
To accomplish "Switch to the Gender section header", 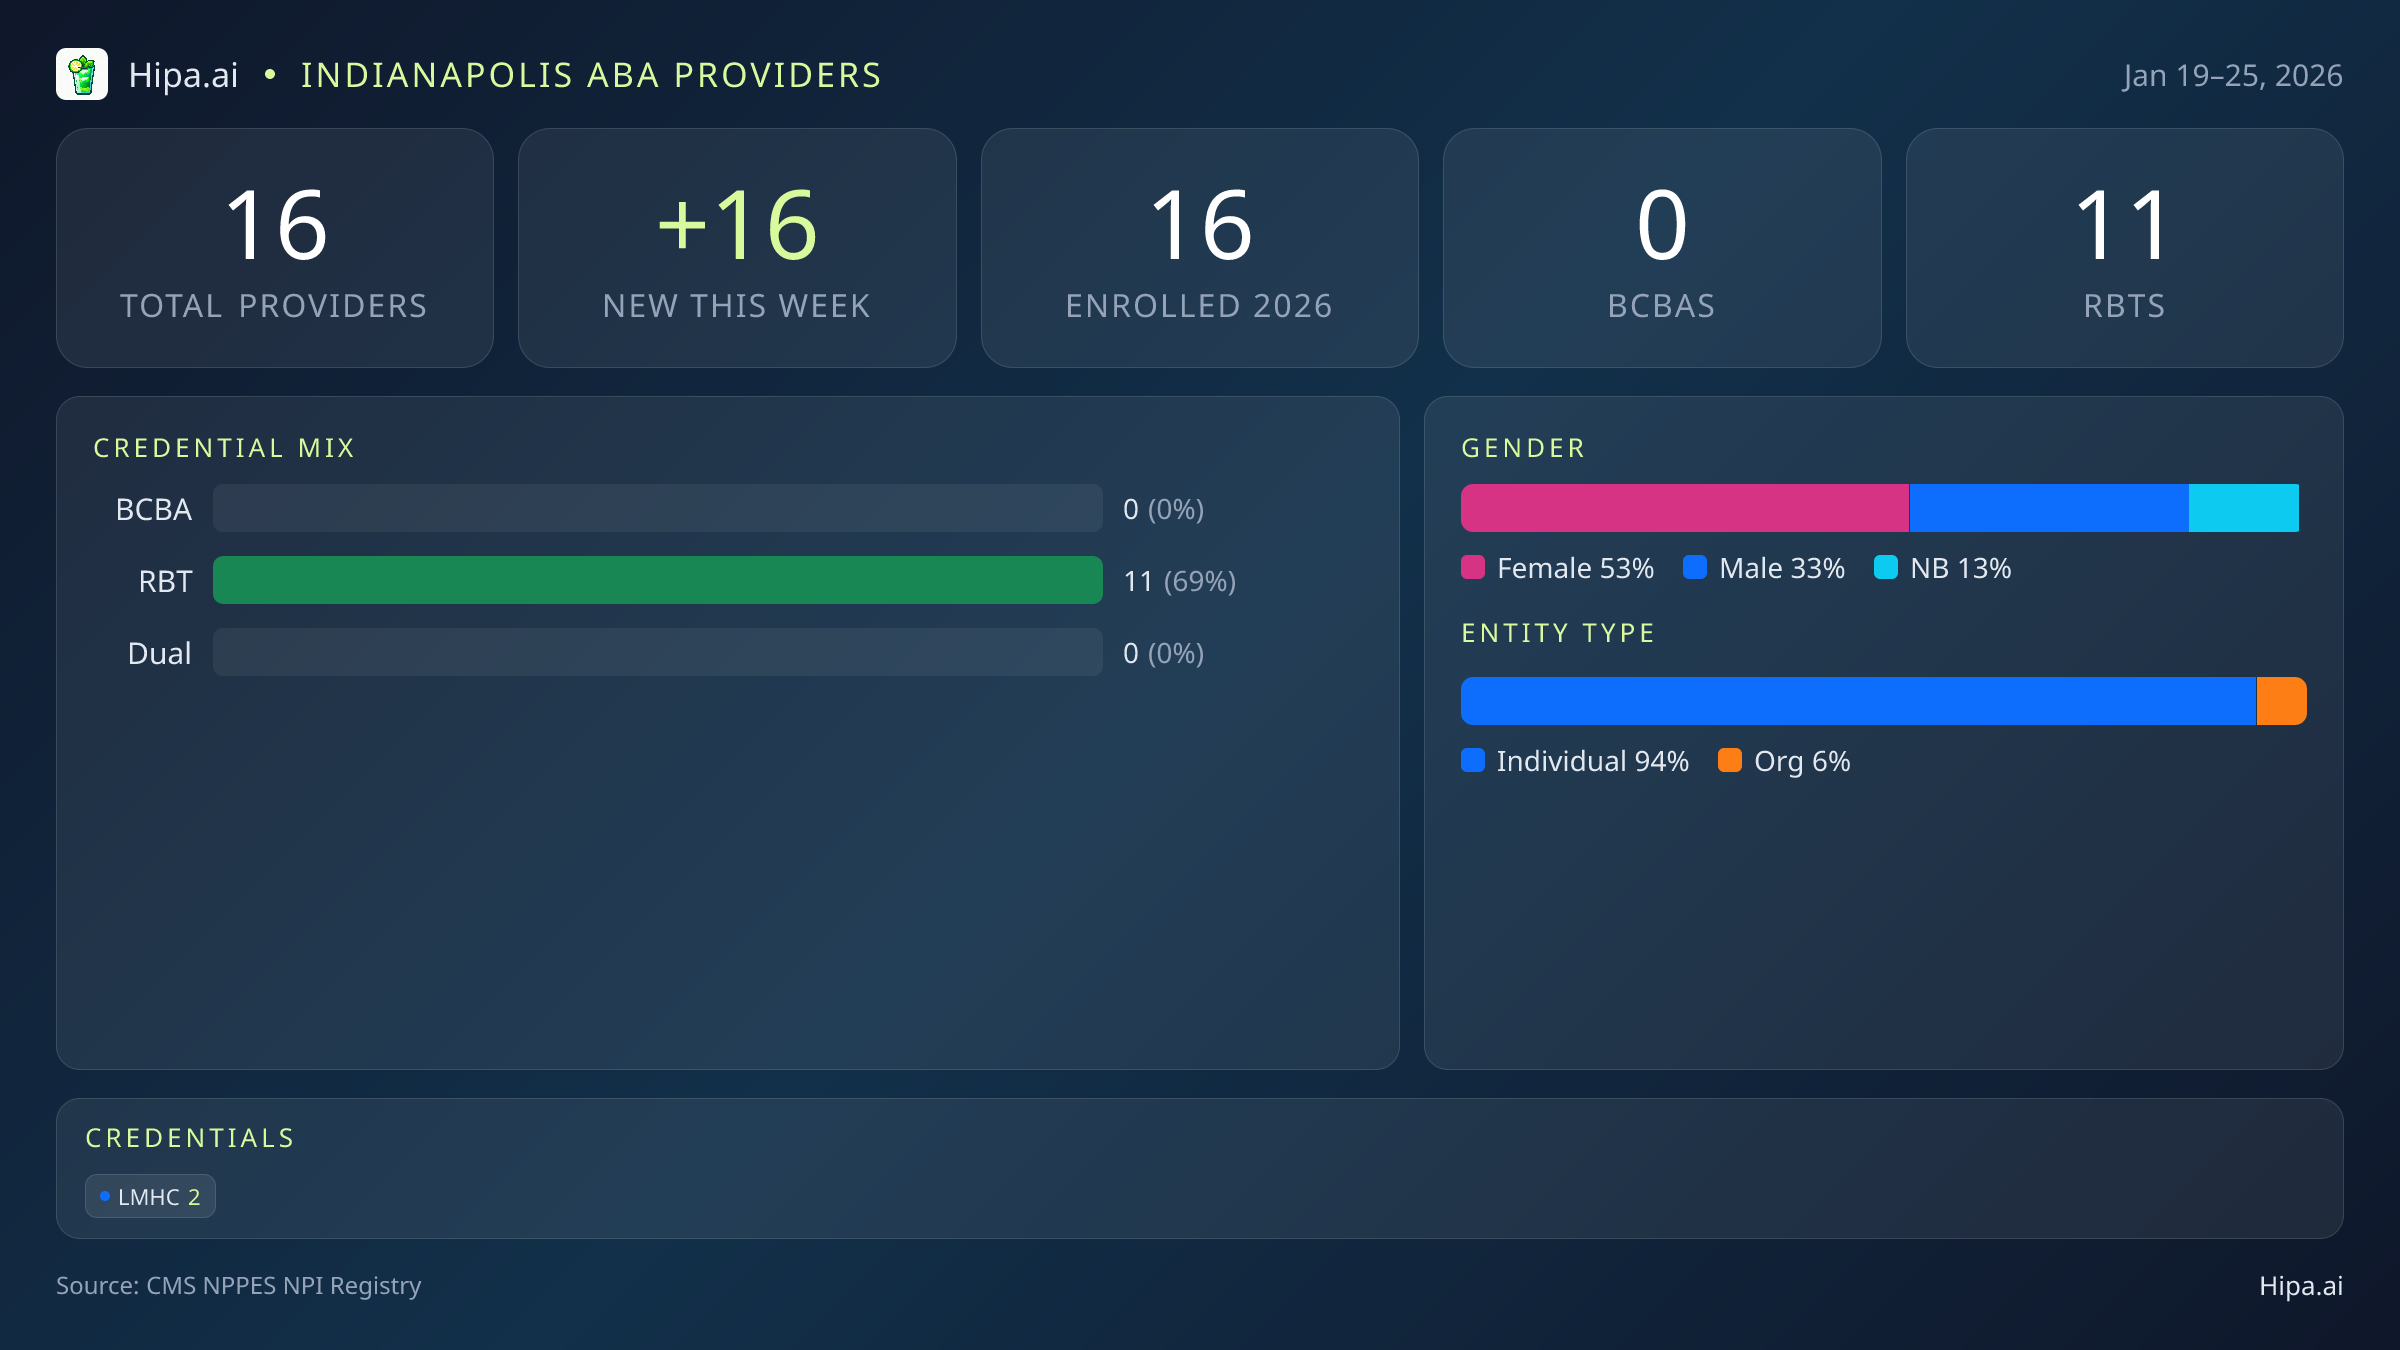I will point(1522,447).
